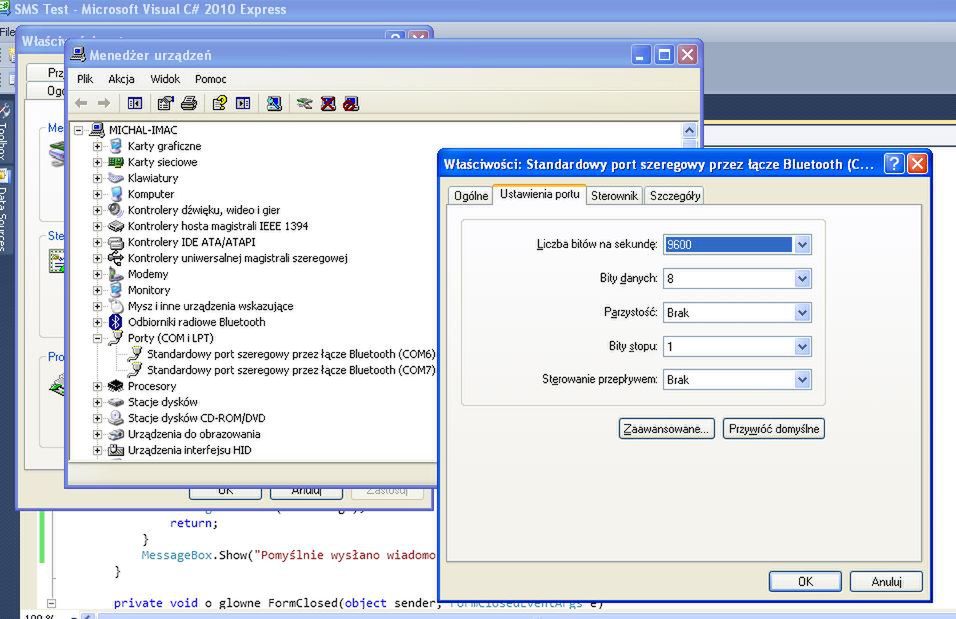
Task: Open the Parzystość dropdown
Action: [802, 313]
